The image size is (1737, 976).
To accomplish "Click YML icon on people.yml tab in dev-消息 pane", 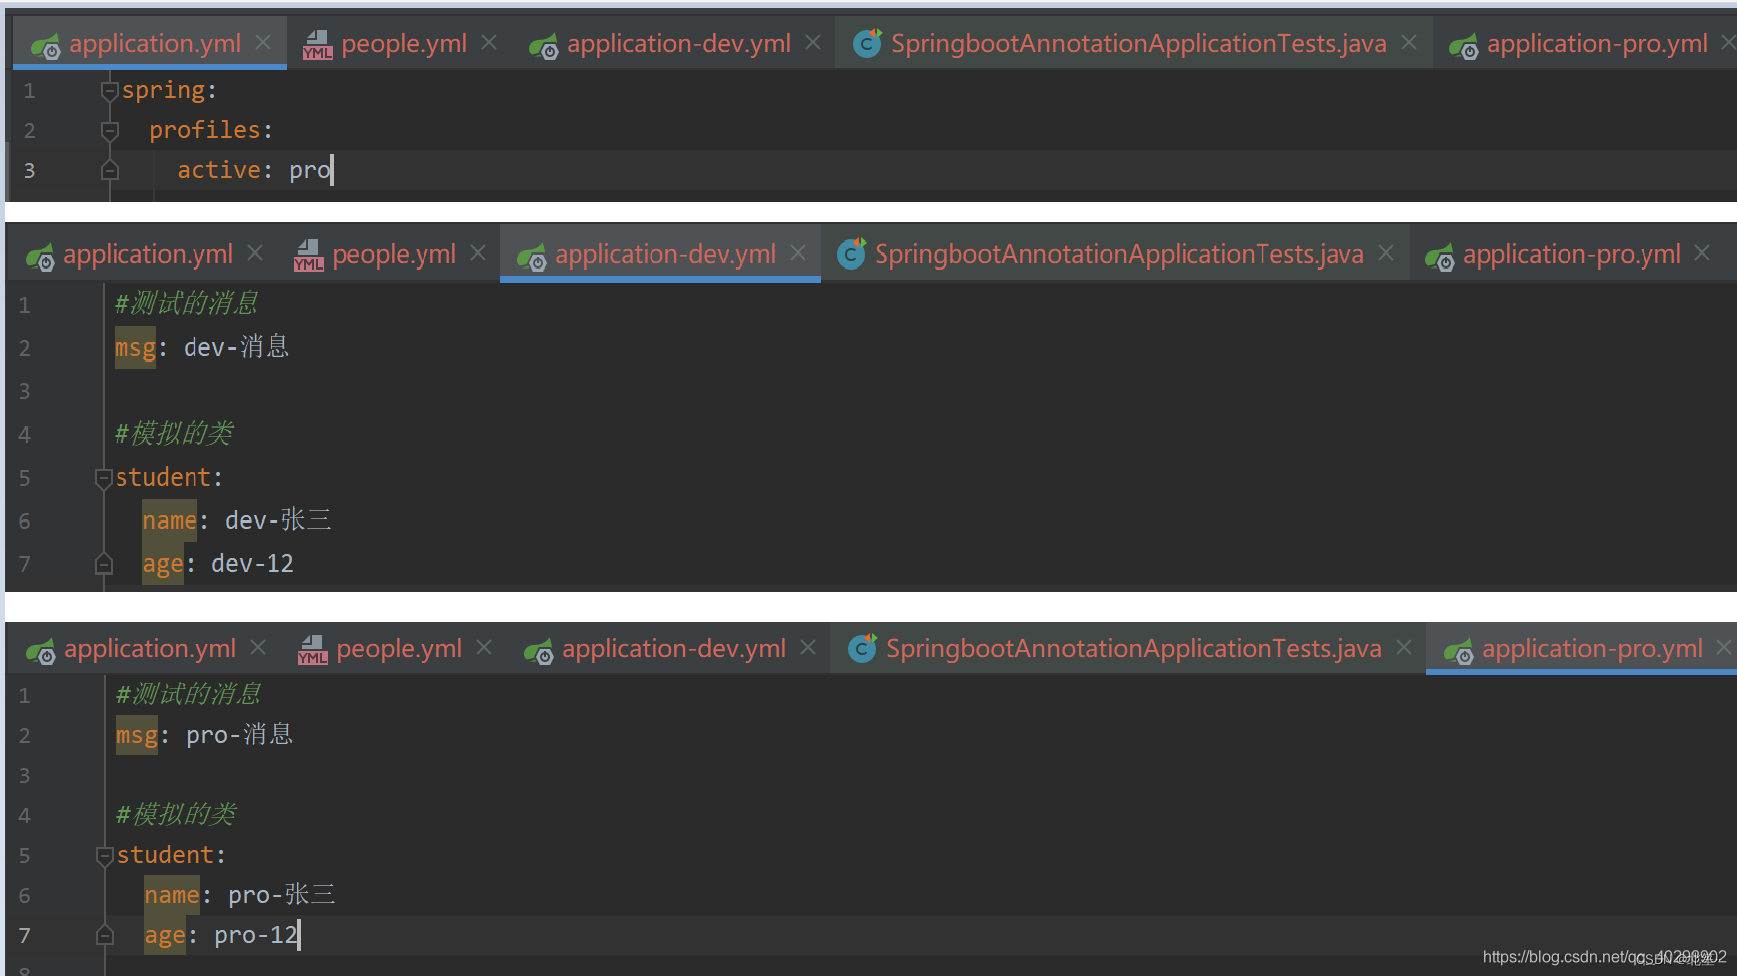I will [309, 256].
